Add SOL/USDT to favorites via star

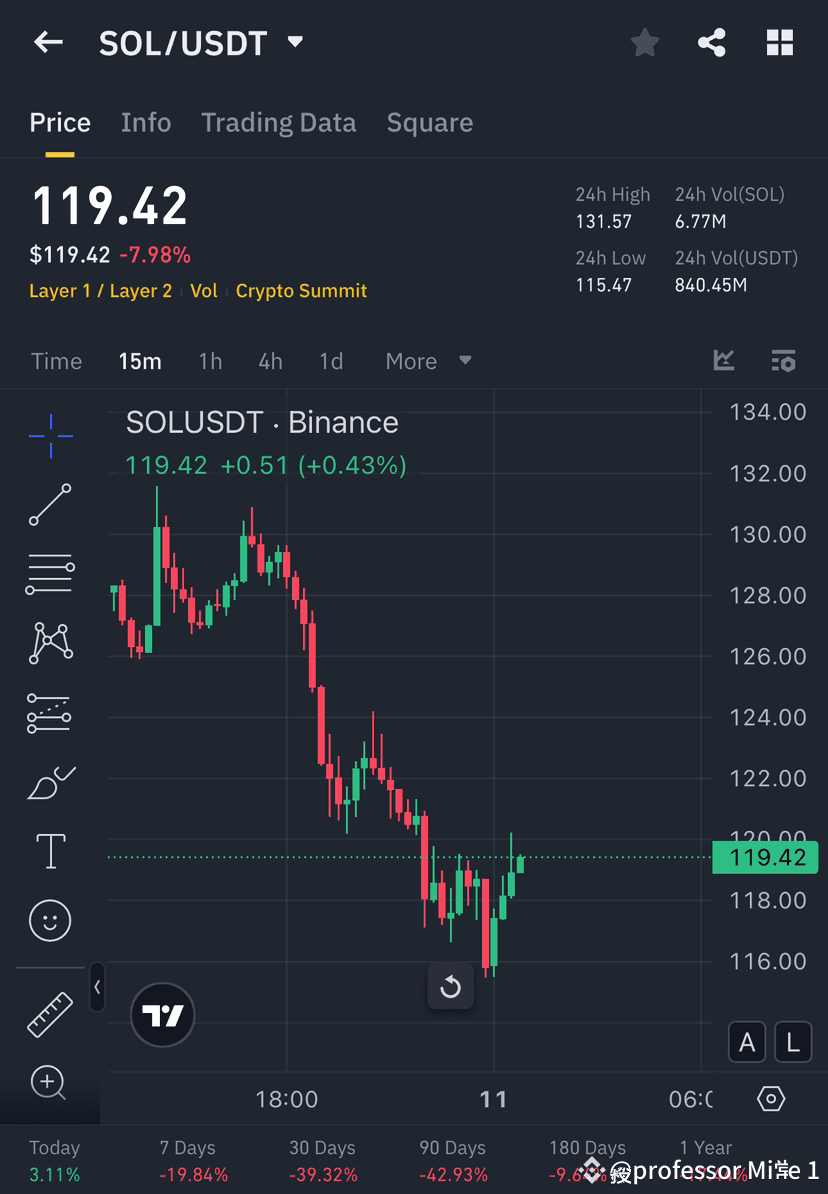point(644,42)
